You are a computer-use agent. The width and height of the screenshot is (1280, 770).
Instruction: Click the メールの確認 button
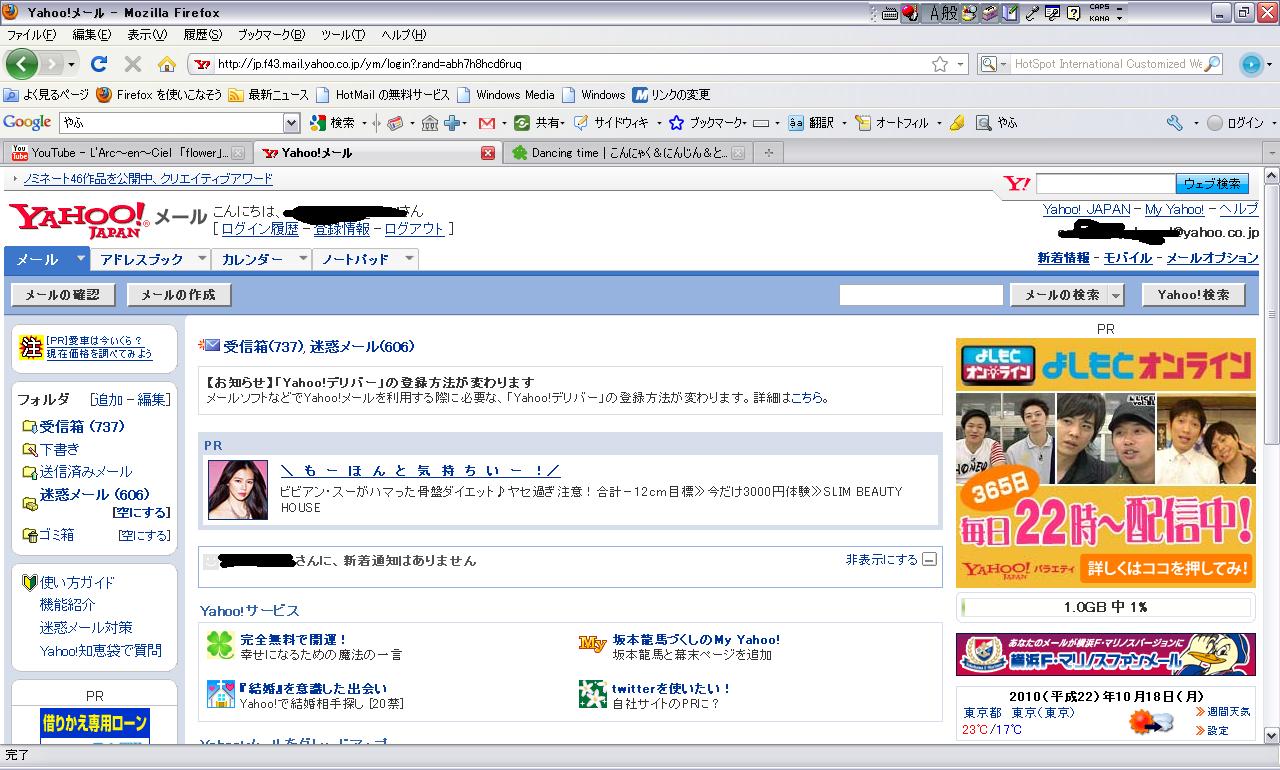(63, 295)
